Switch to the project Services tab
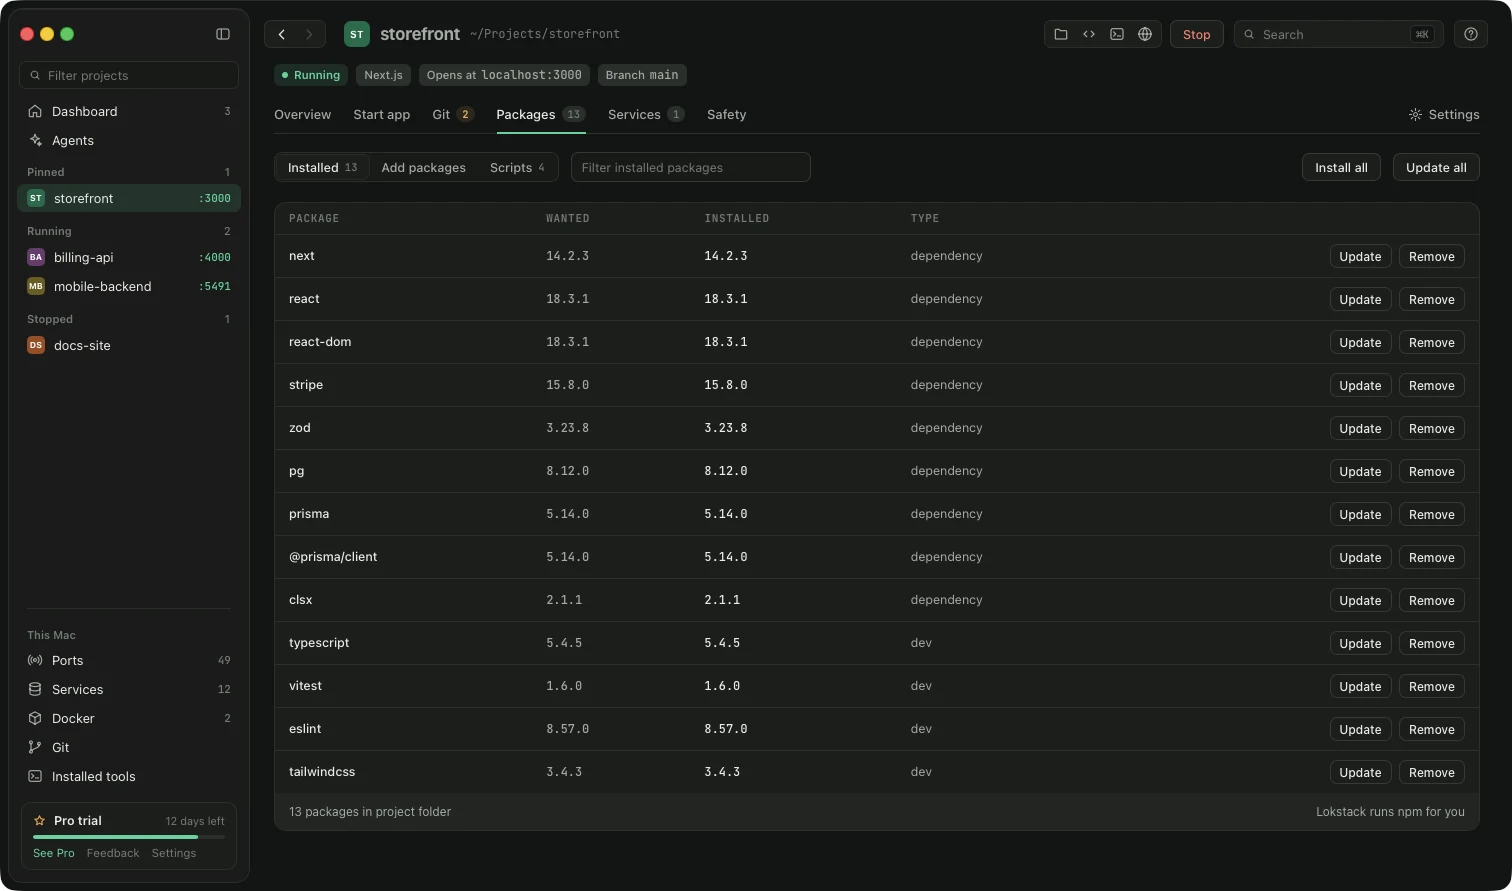The width and height of the screenshot is (1512, 891). click(x=646, y=114)
